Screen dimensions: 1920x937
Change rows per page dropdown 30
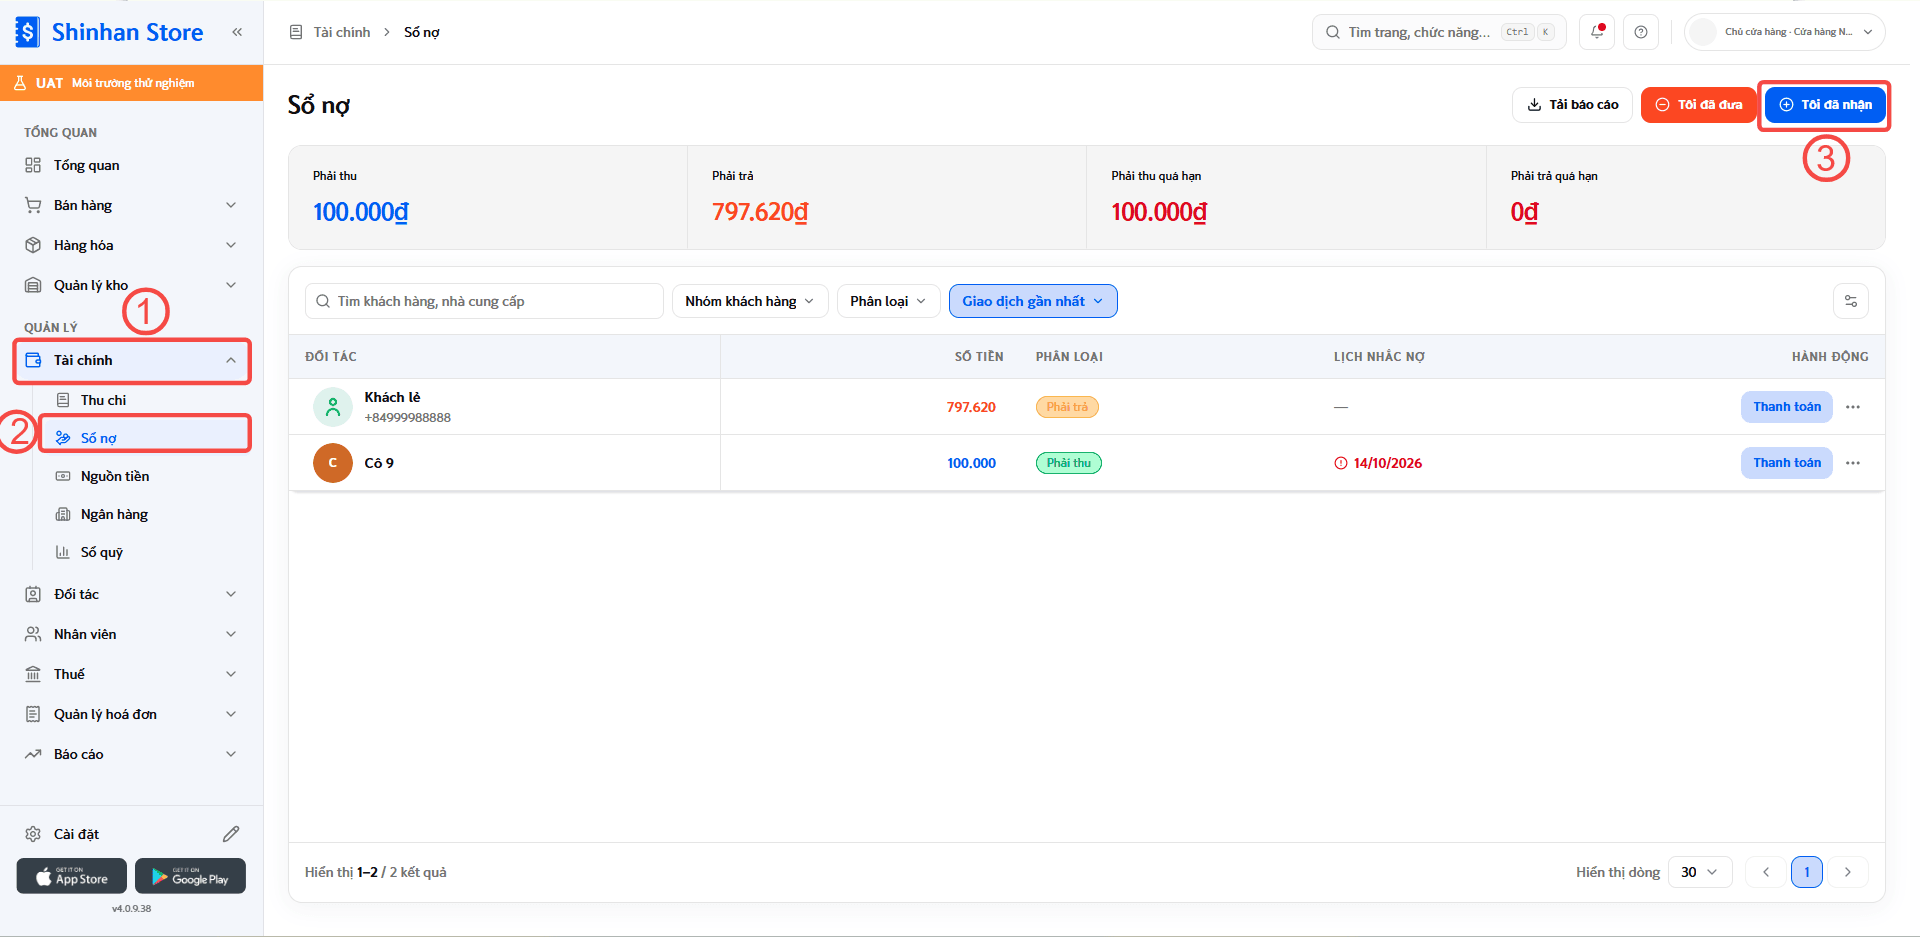[x=1699, y=872]
